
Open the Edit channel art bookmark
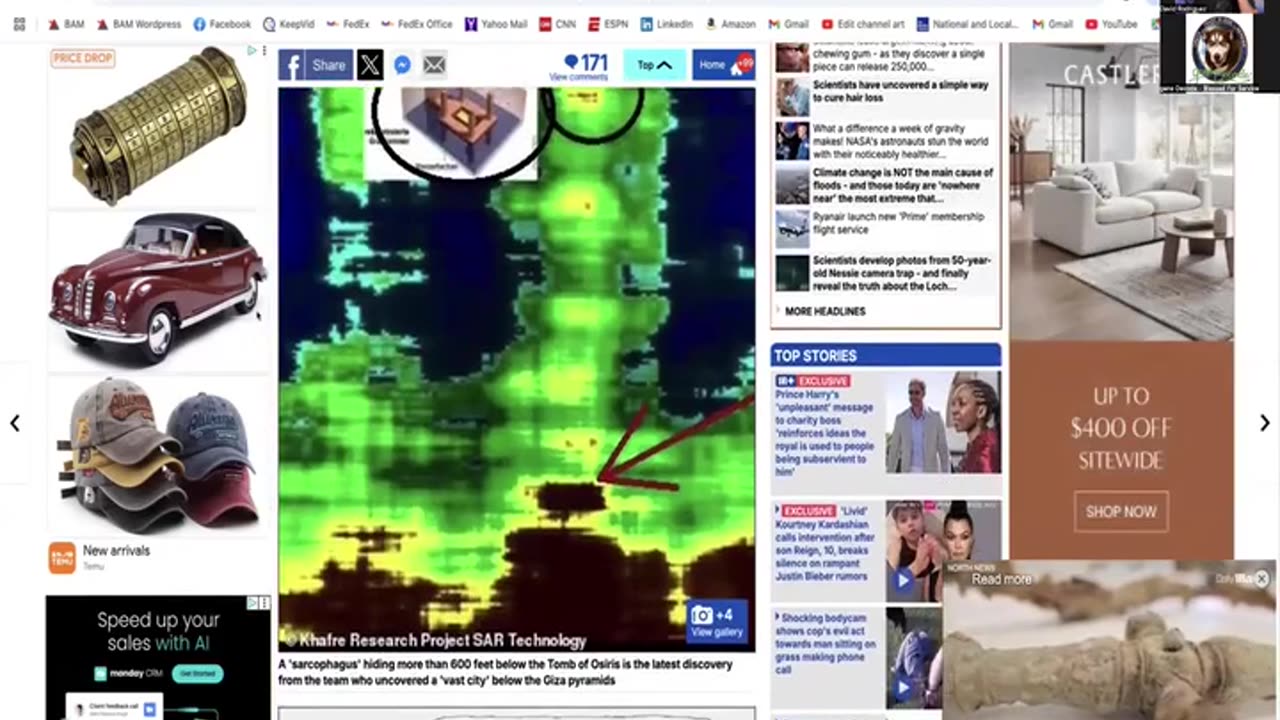pos(865,24)
